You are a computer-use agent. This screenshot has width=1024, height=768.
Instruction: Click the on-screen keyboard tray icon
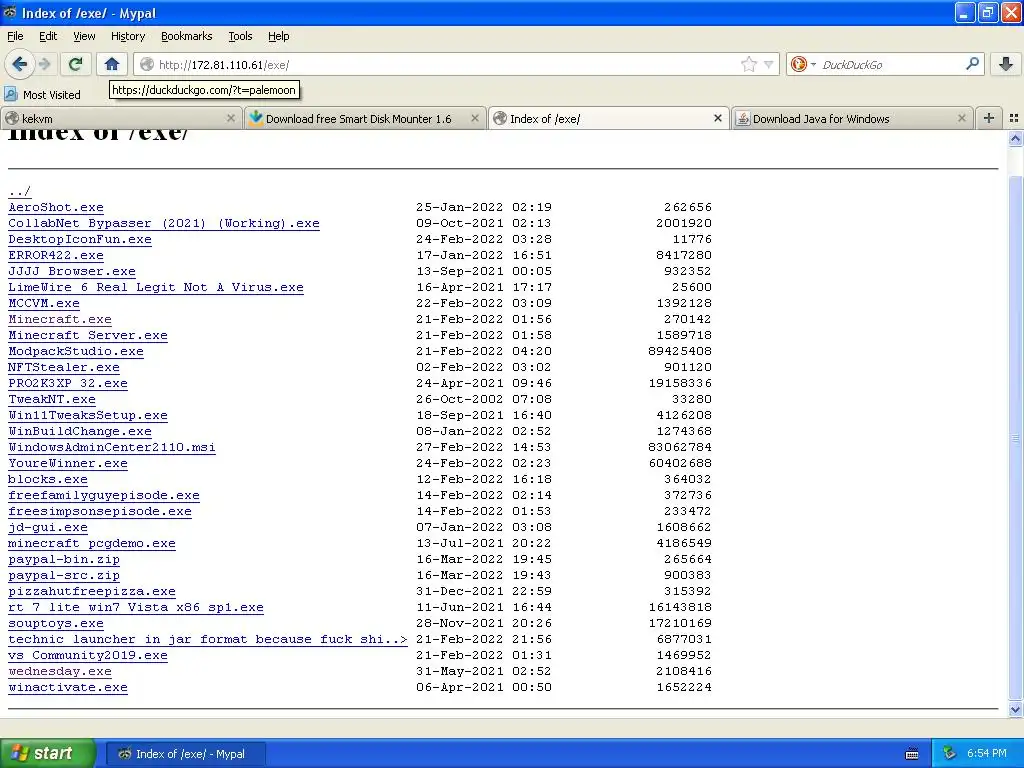coord(912,754)
